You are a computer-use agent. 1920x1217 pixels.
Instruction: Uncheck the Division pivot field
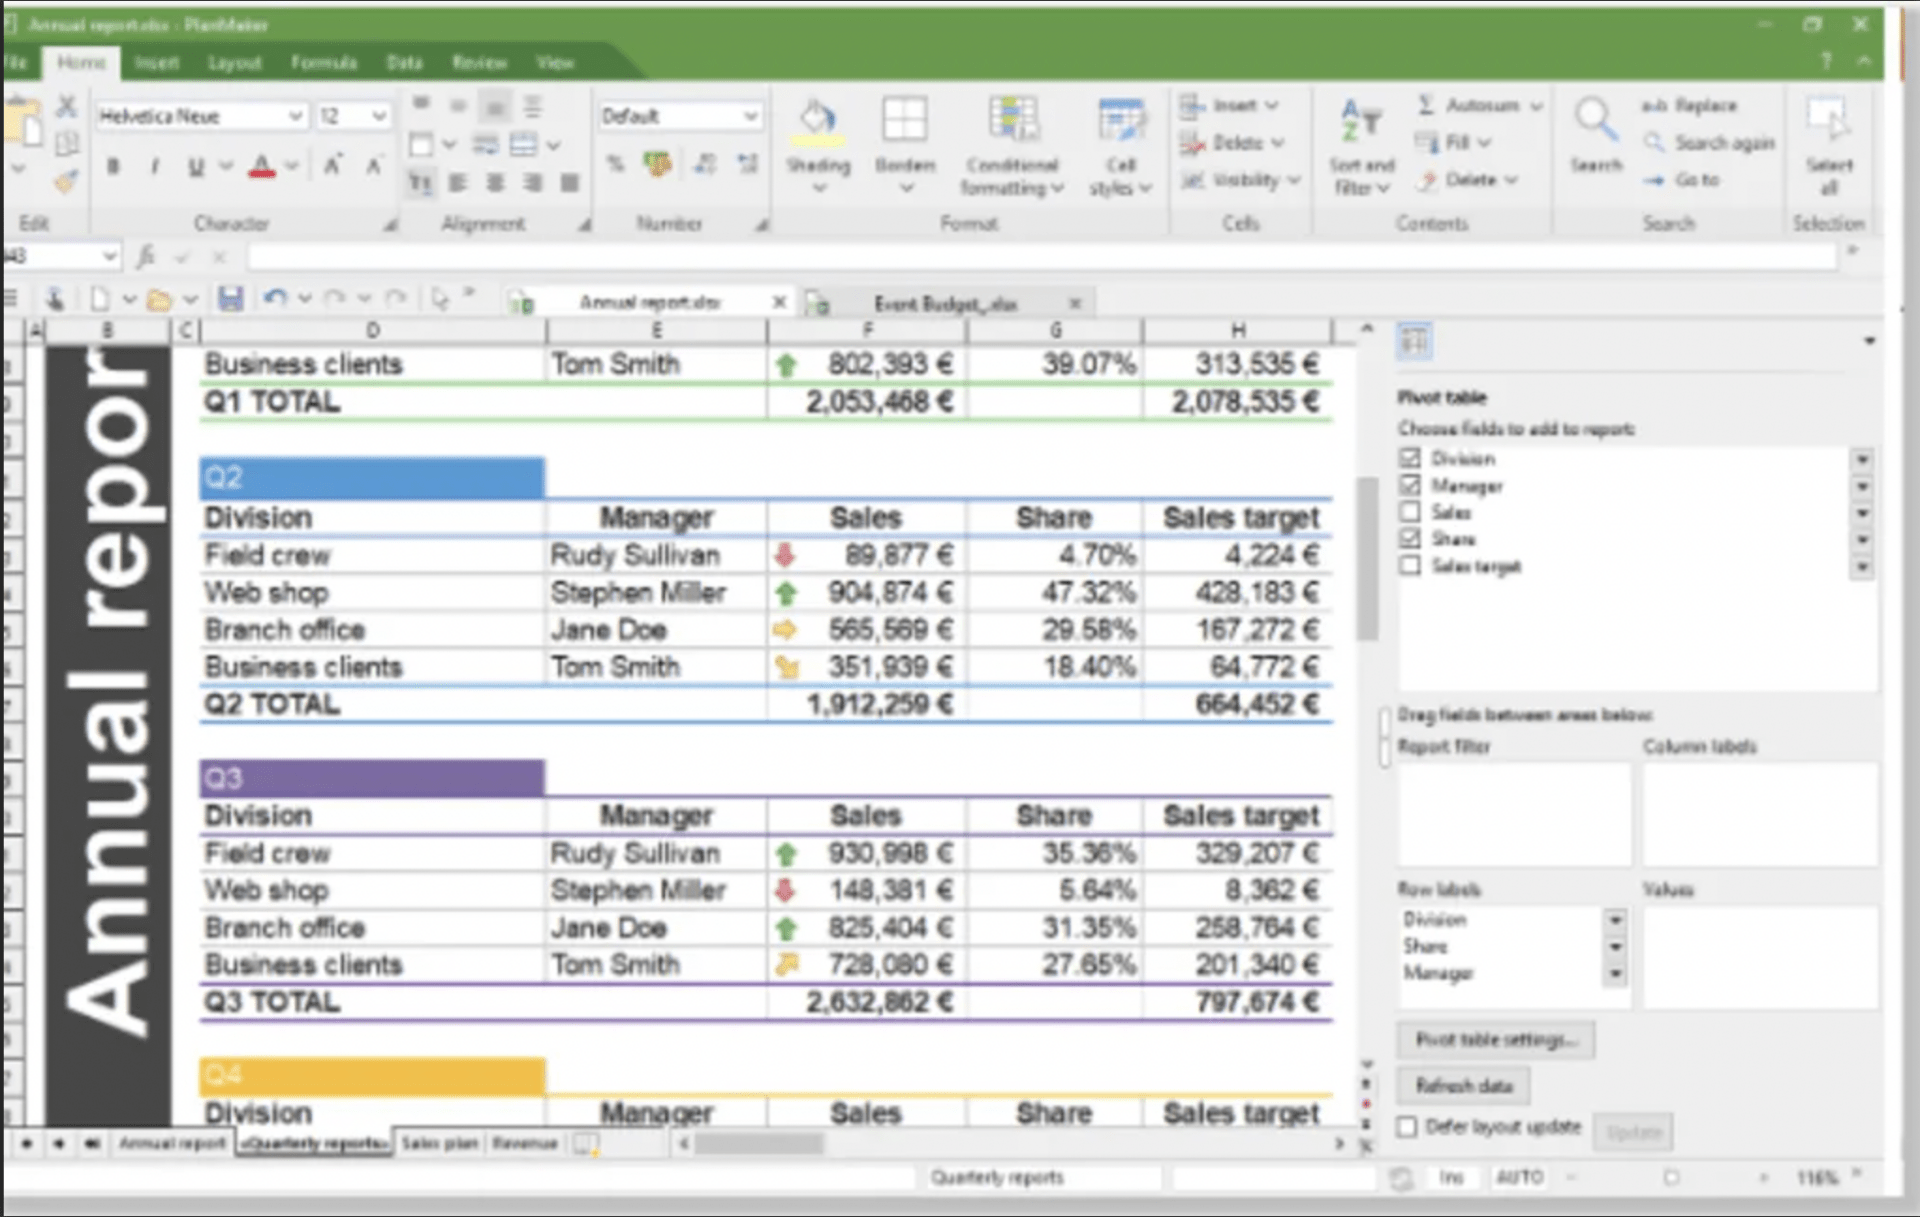click(1410, 458)
